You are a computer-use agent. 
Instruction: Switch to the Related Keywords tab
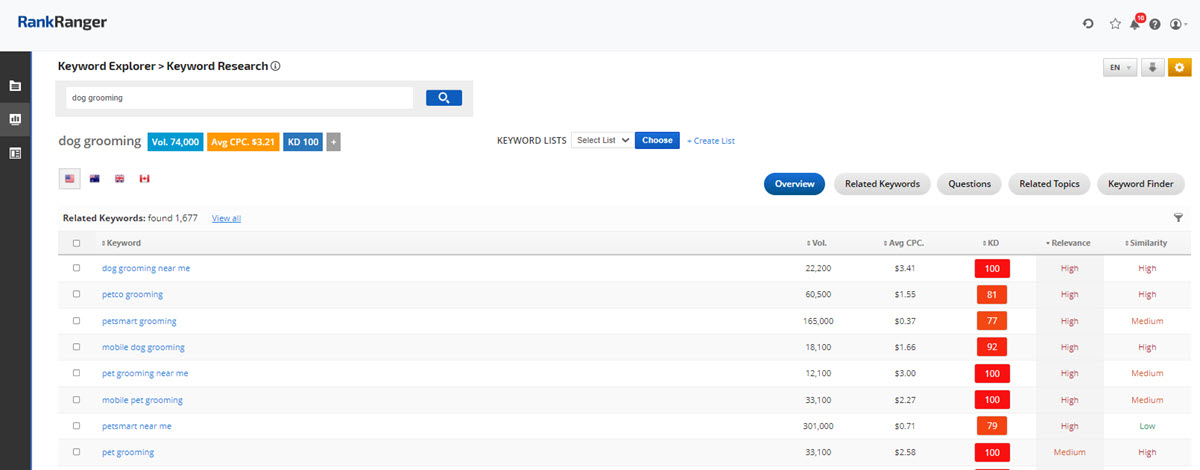pos(882,184)
